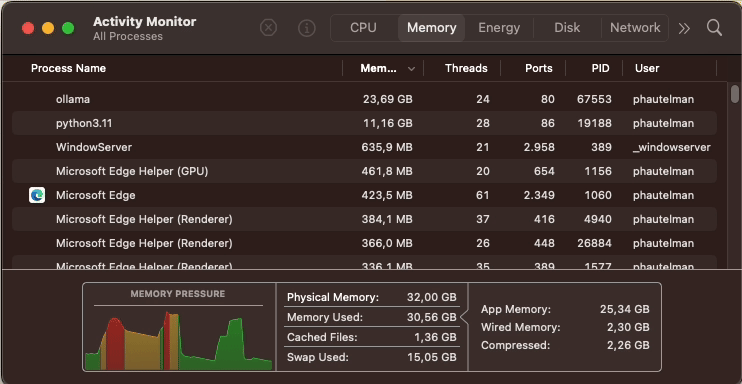Sort by Ports column header

click(539, 68)
